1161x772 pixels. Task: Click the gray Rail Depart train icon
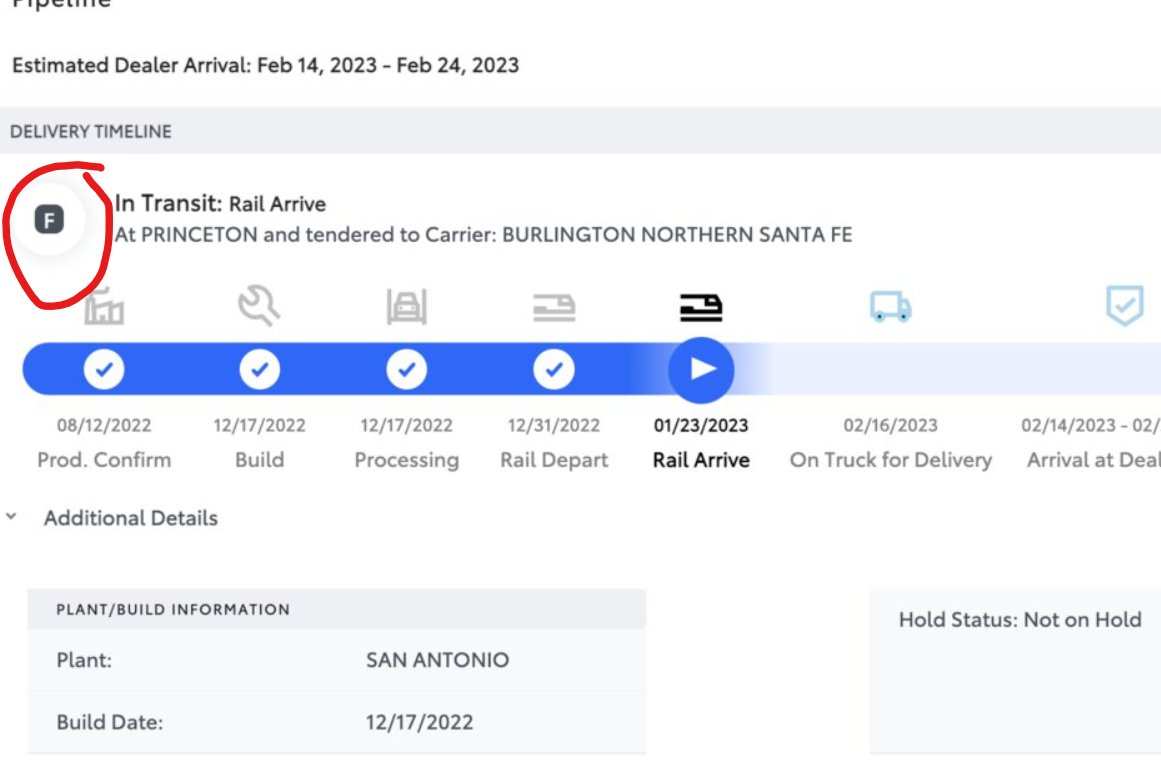click(554, 307)
